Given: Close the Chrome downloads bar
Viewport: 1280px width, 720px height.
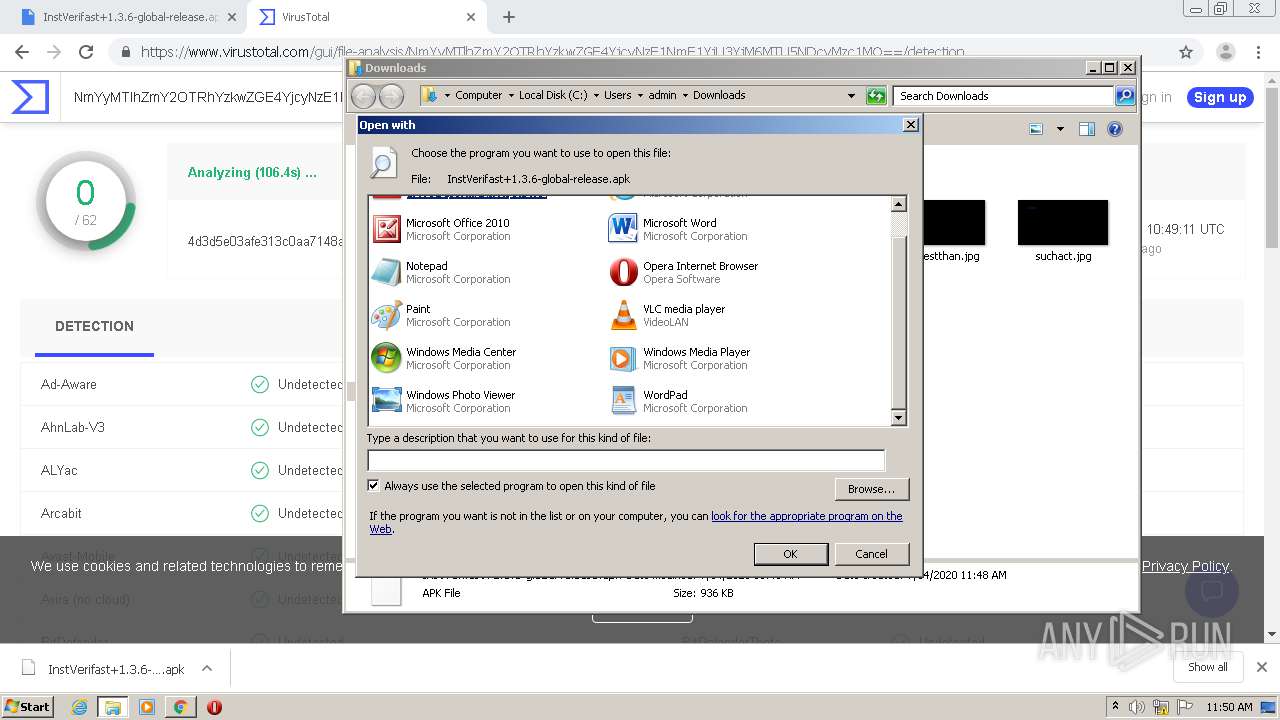Looking at the screenshot, I should 1261,667.
